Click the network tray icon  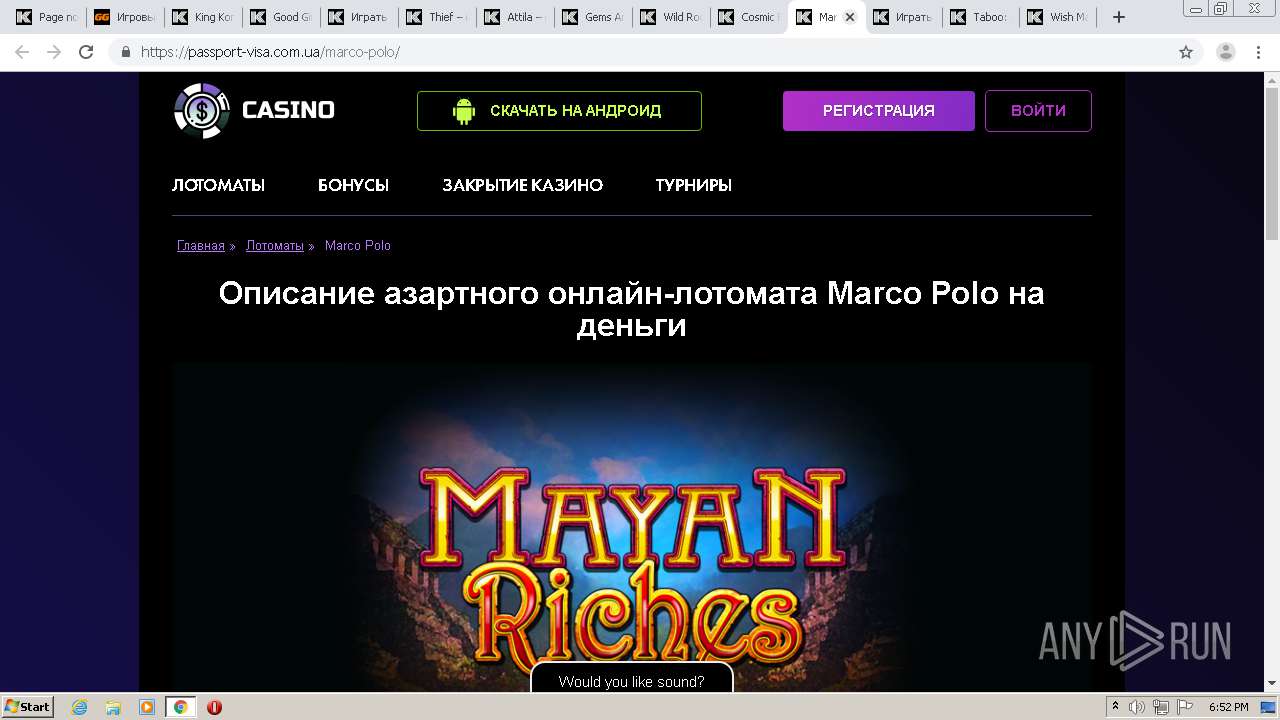point(1161,707)
